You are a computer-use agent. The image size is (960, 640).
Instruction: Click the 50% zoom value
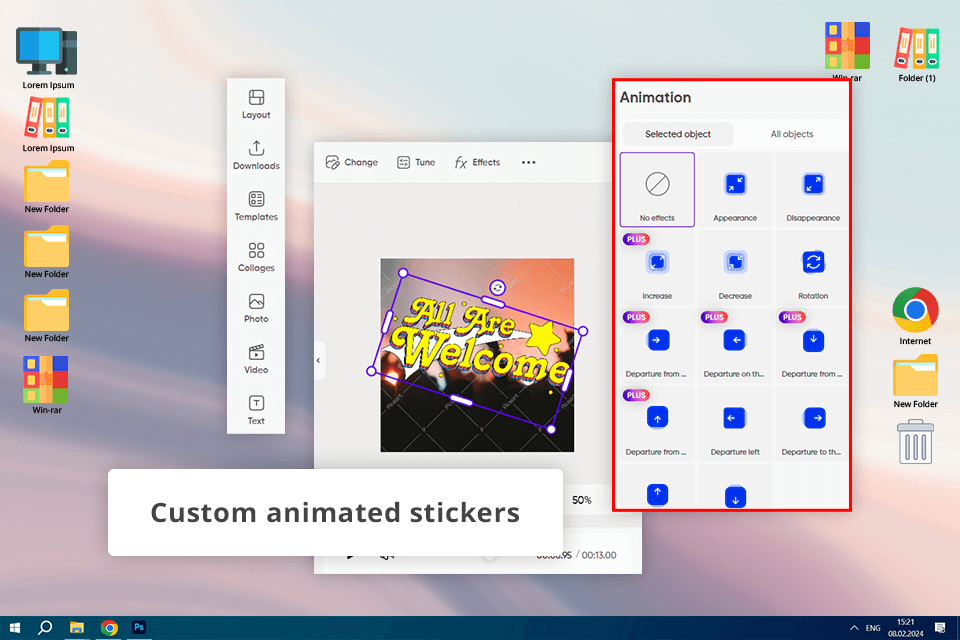(582, 500)
